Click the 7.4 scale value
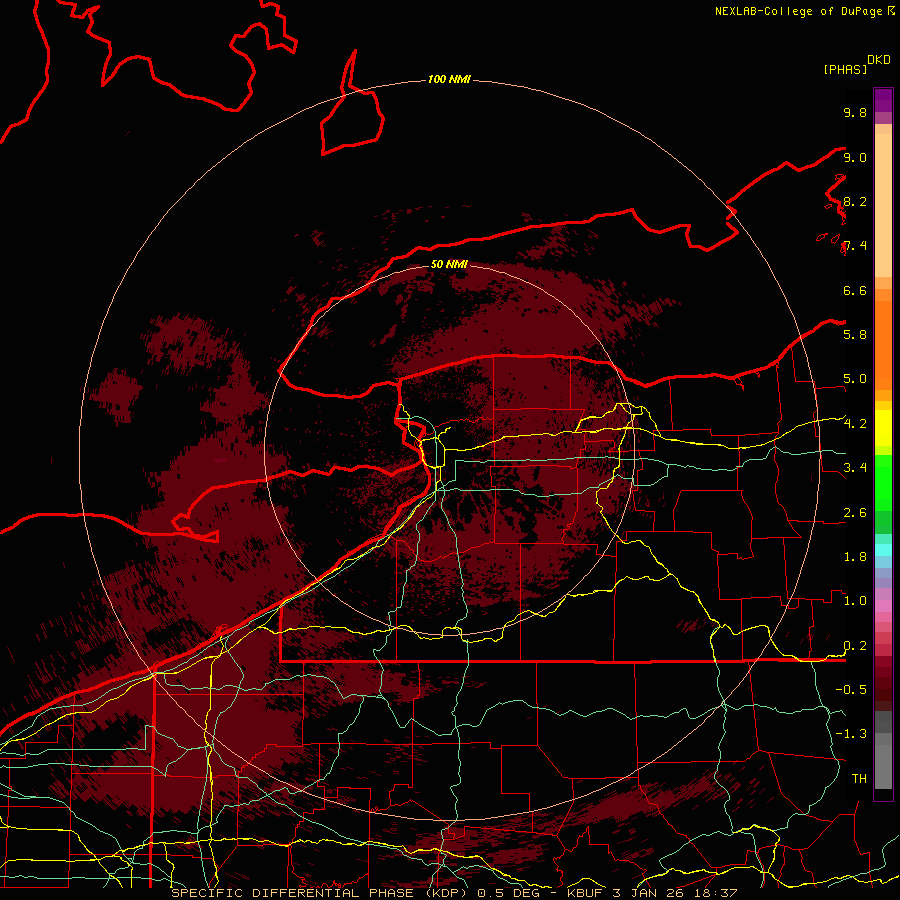This screenshot has width=900, height=900. 855,246
